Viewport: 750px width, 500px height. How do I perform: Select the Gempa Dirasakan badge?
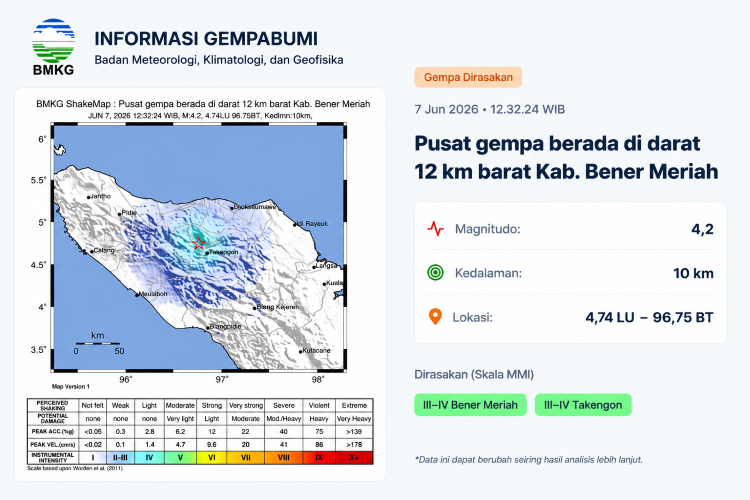[468, 77]
